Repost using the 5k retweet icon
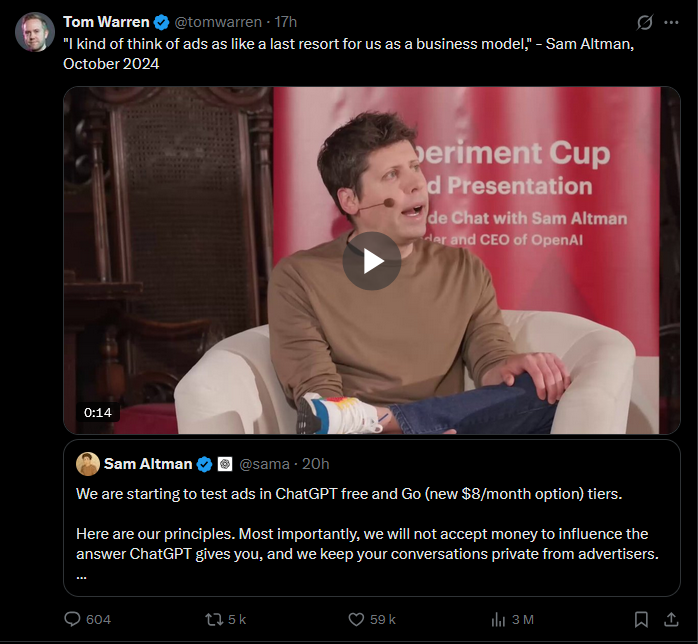 (214, 619)
